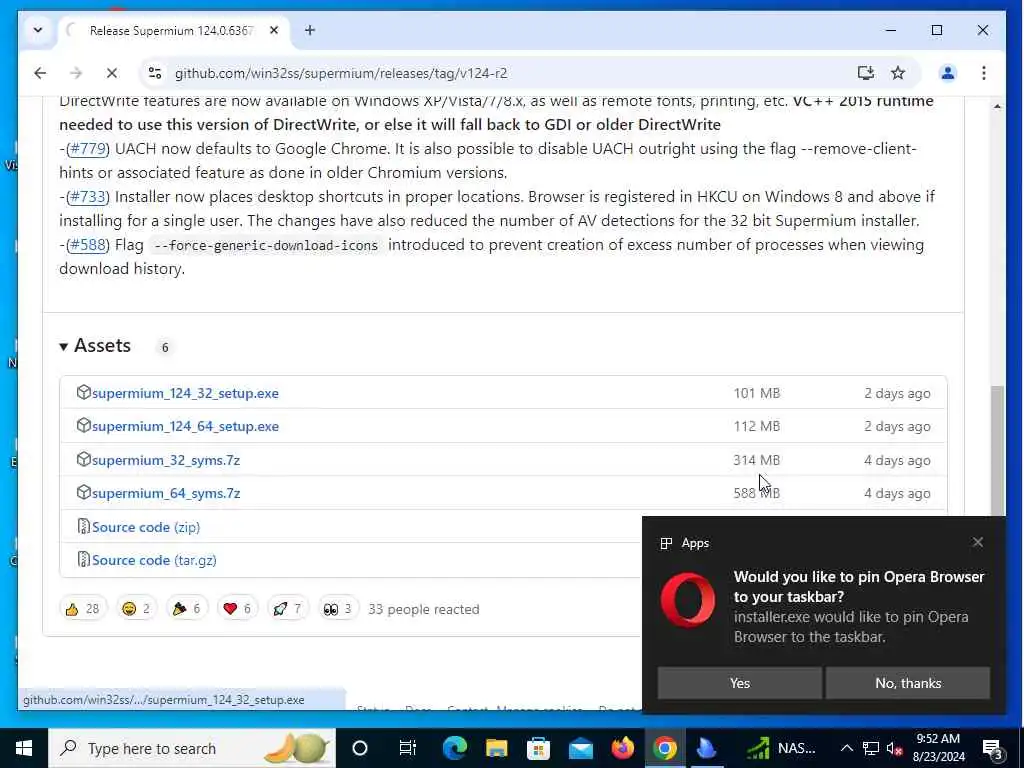The height and width of the screenshot is (768, 1024).
Task: Click the forward navigation arrow
Action: [x=76, y=73]
